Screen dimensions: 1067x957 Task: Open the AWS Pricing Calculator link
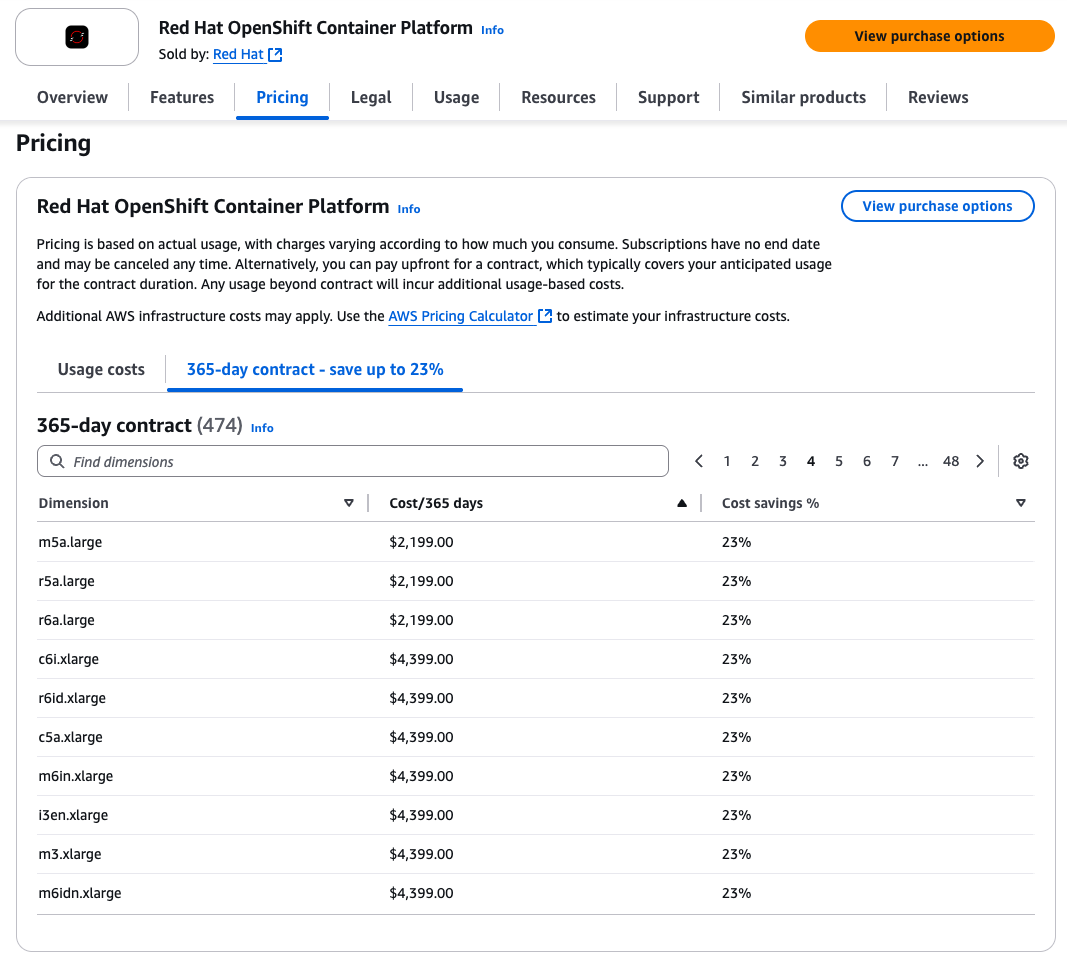coord(461,316)
